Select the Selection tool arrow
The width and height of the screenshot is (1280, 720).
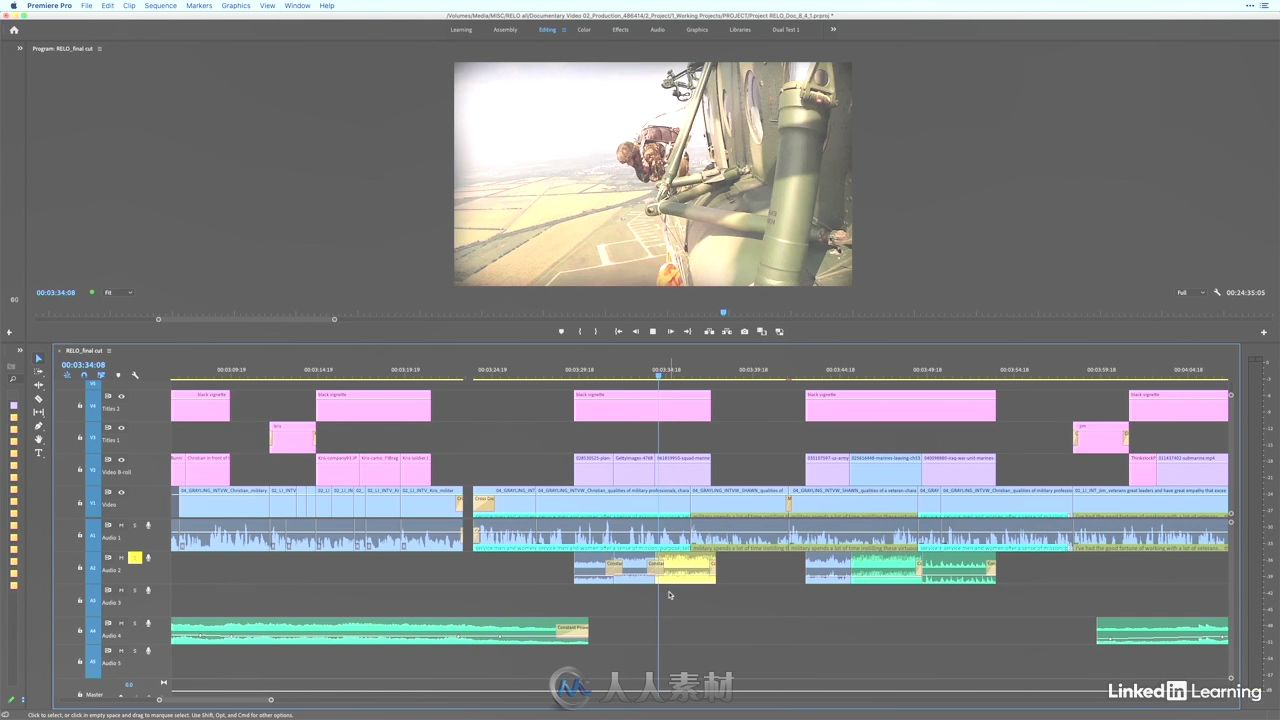(x=39, y=358)
